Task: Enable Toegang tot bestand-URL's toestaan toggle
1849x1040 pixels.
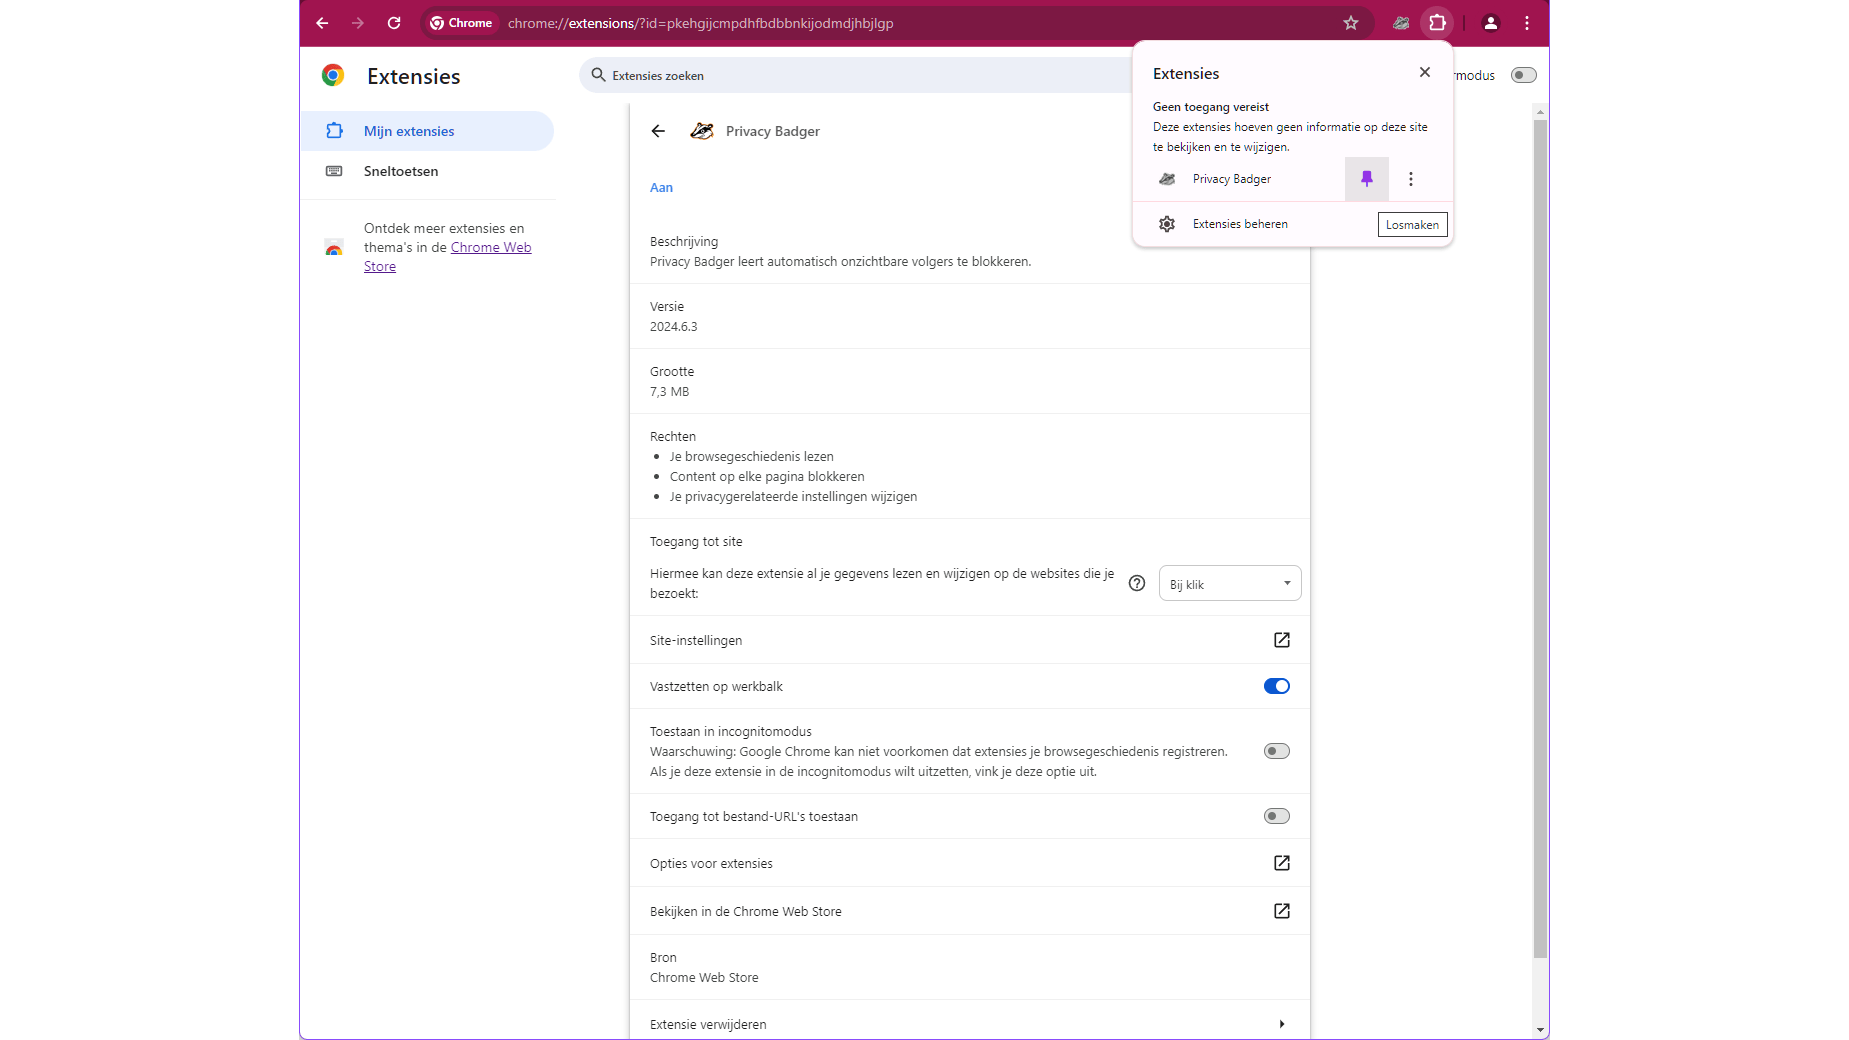Action: [1277, 816]
